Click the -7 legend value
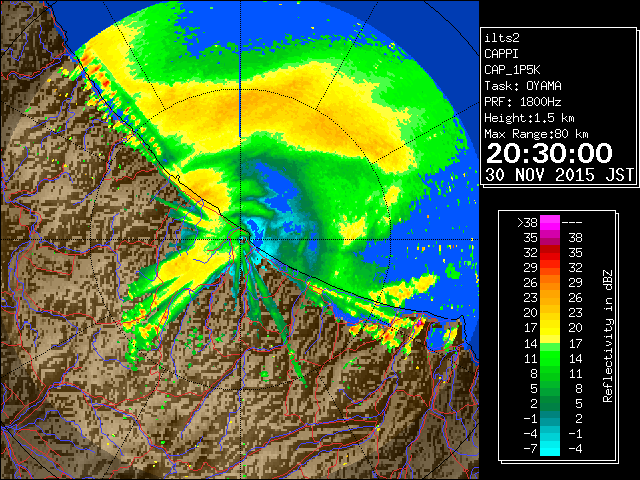Screen dimensions: 640x480 (x=530, y=449)
